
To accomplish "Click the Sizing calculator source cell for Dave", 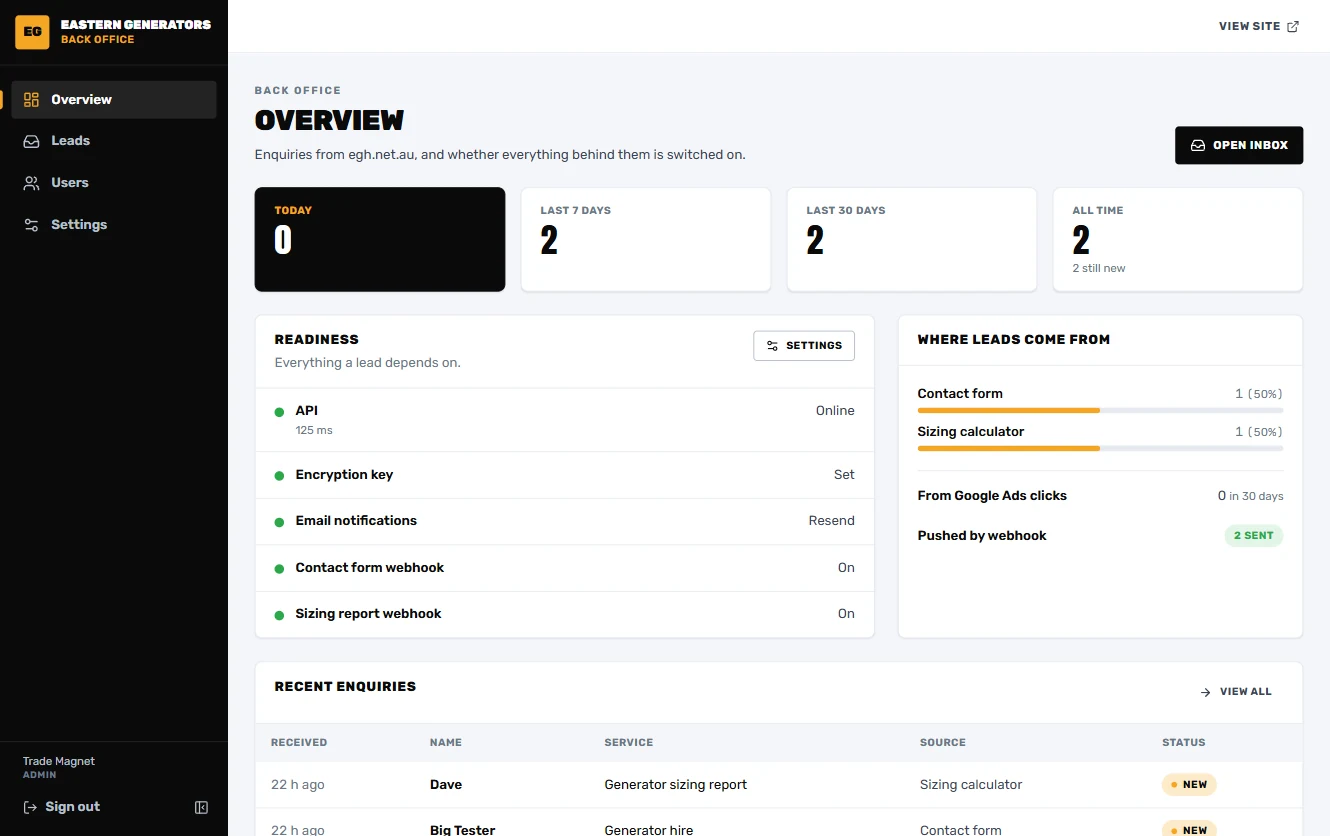I will click(971, 785).
